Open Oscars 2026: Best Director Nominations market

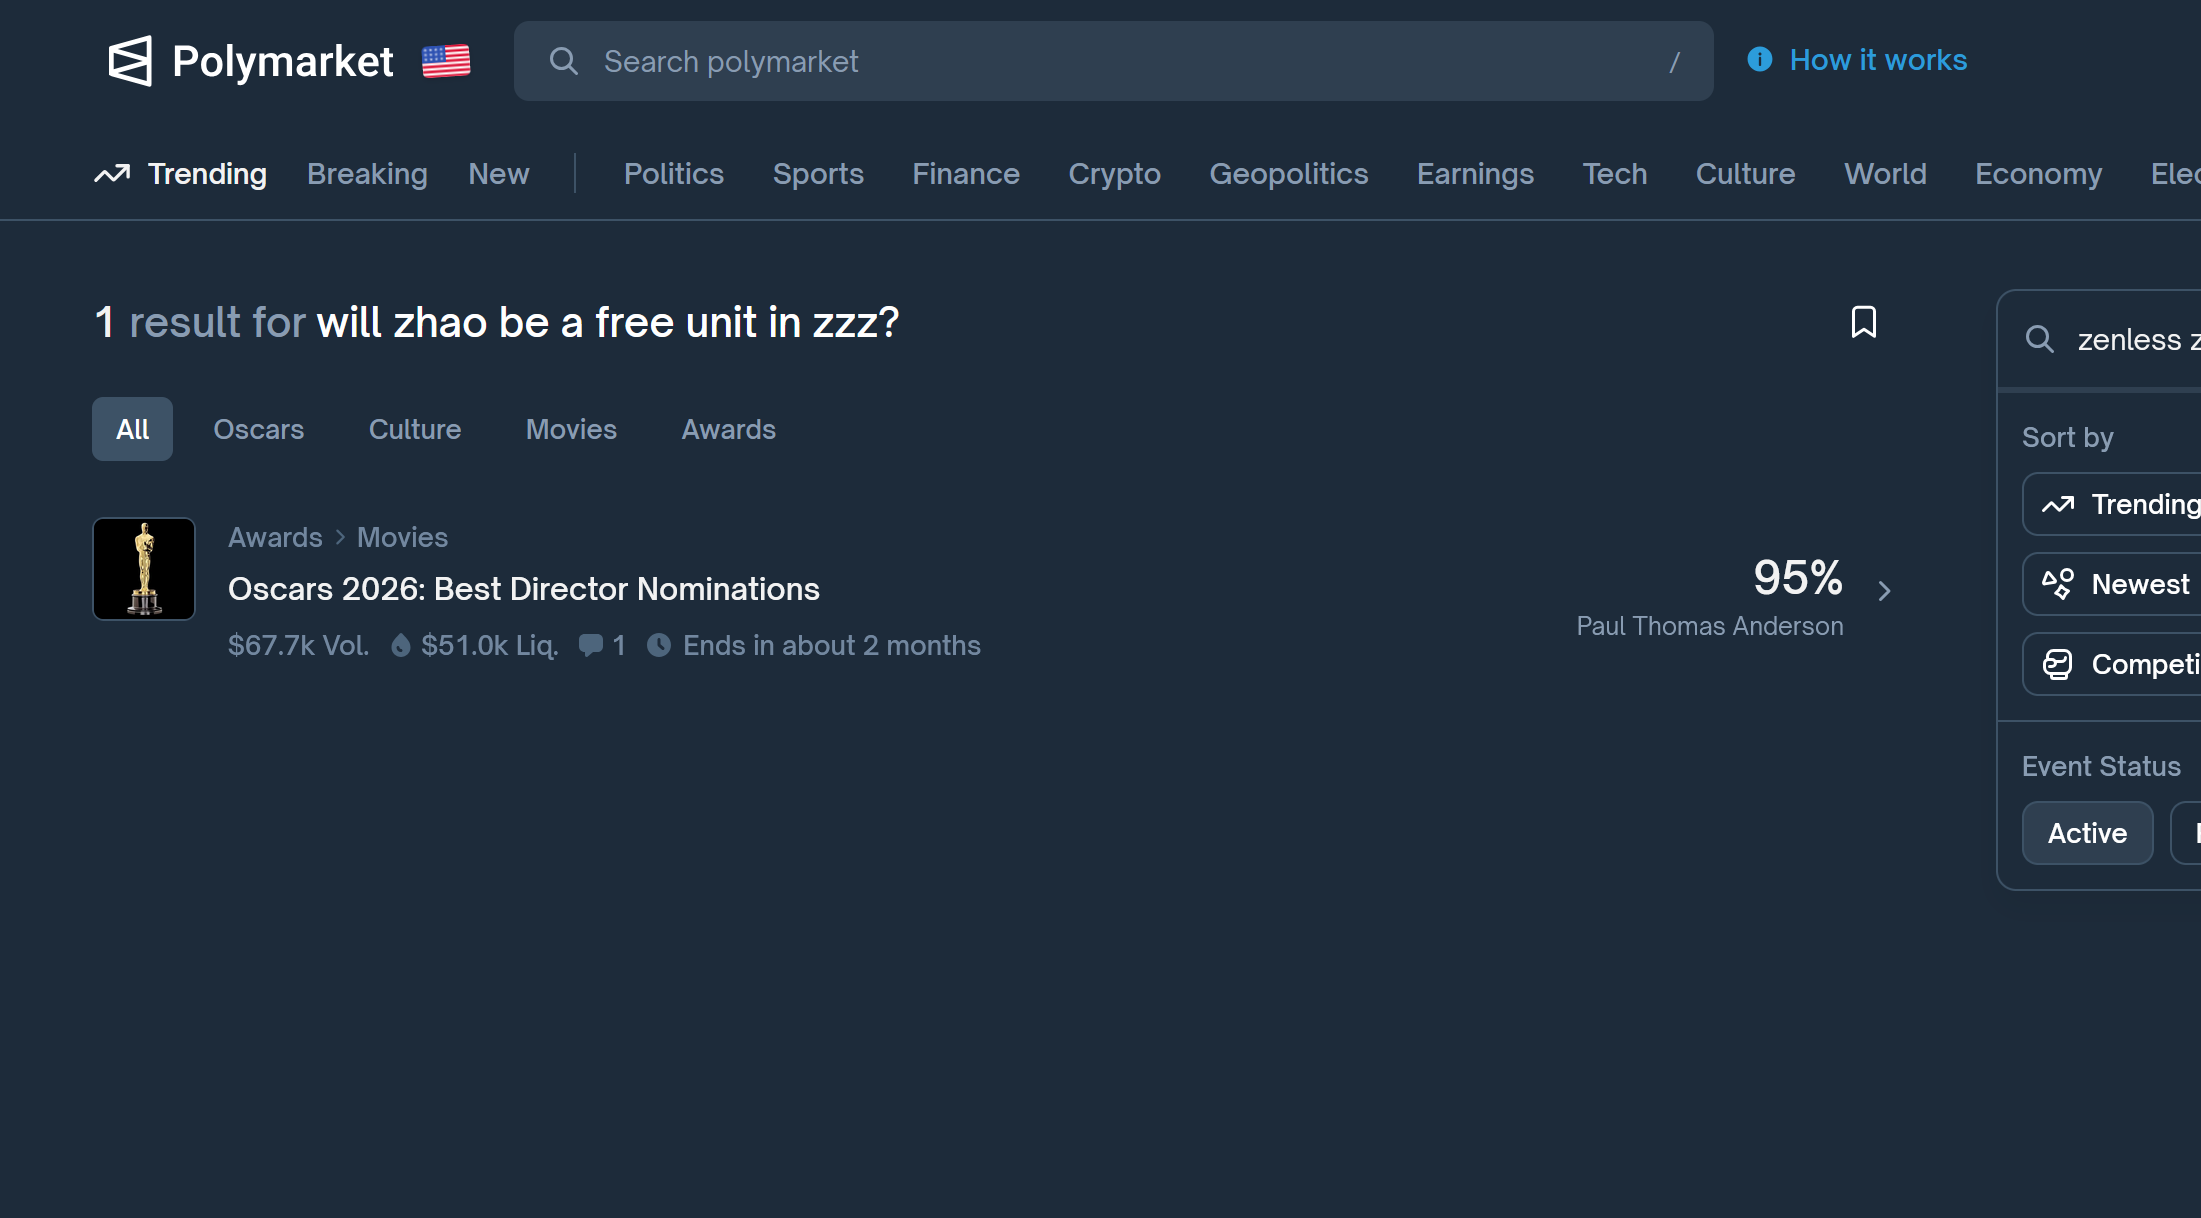(523, 589)
